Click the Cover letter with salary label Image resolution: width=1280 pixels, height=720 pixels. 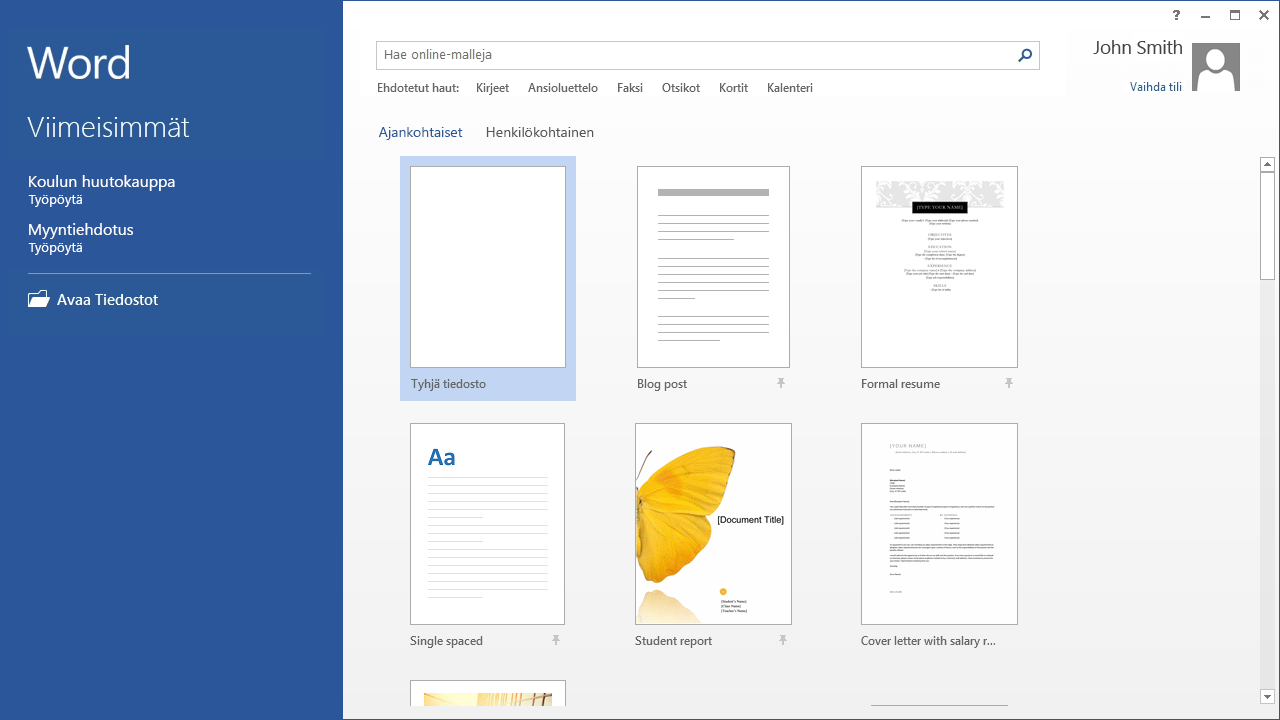pyautogui.click(x=928, y=641)
